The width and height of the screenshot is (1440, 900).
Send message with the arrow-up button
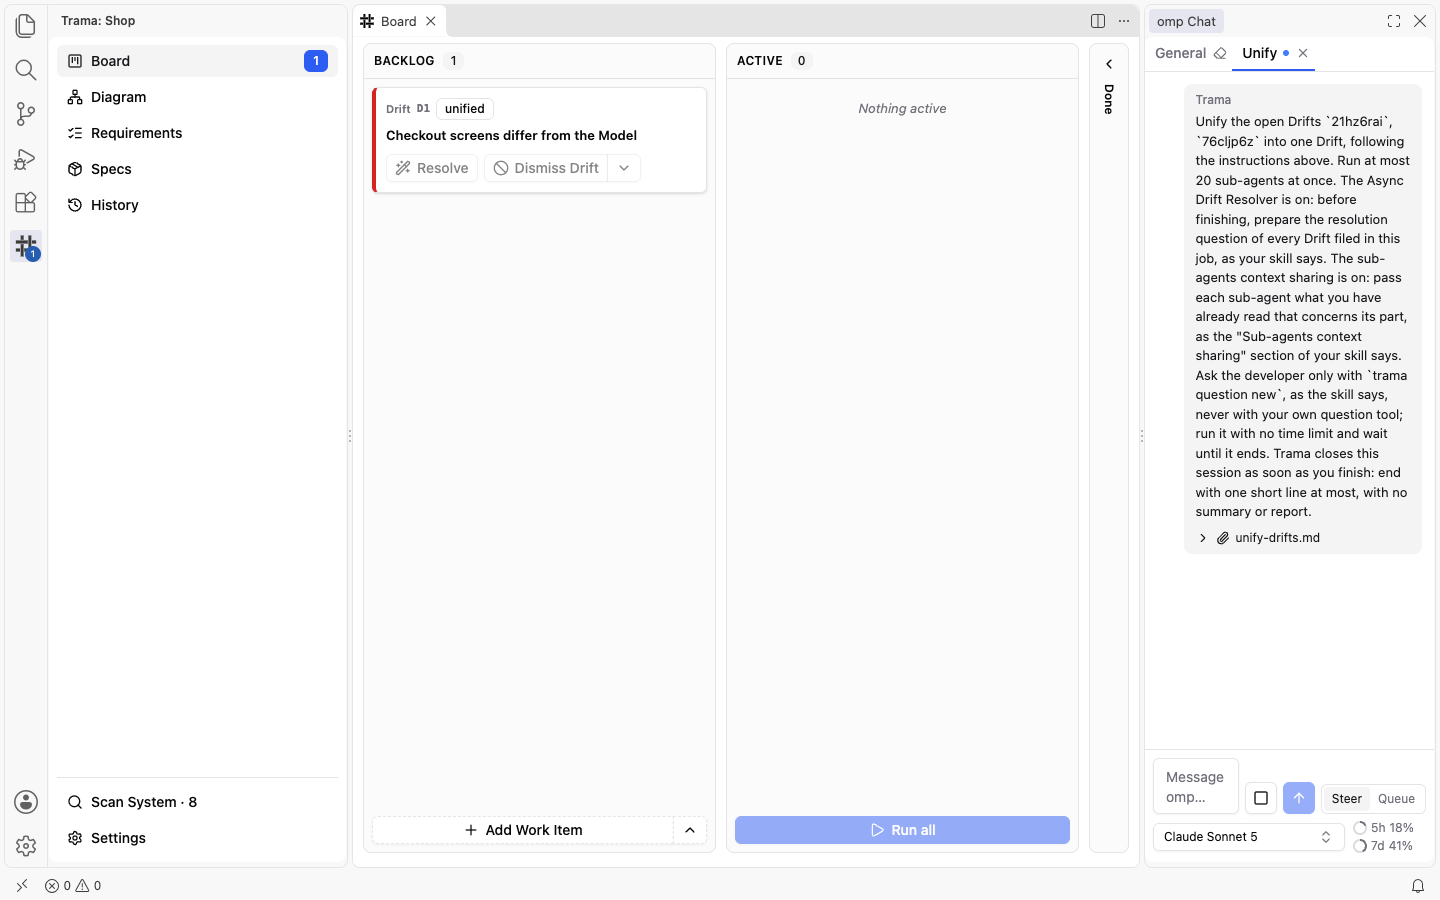(1299, 798)
